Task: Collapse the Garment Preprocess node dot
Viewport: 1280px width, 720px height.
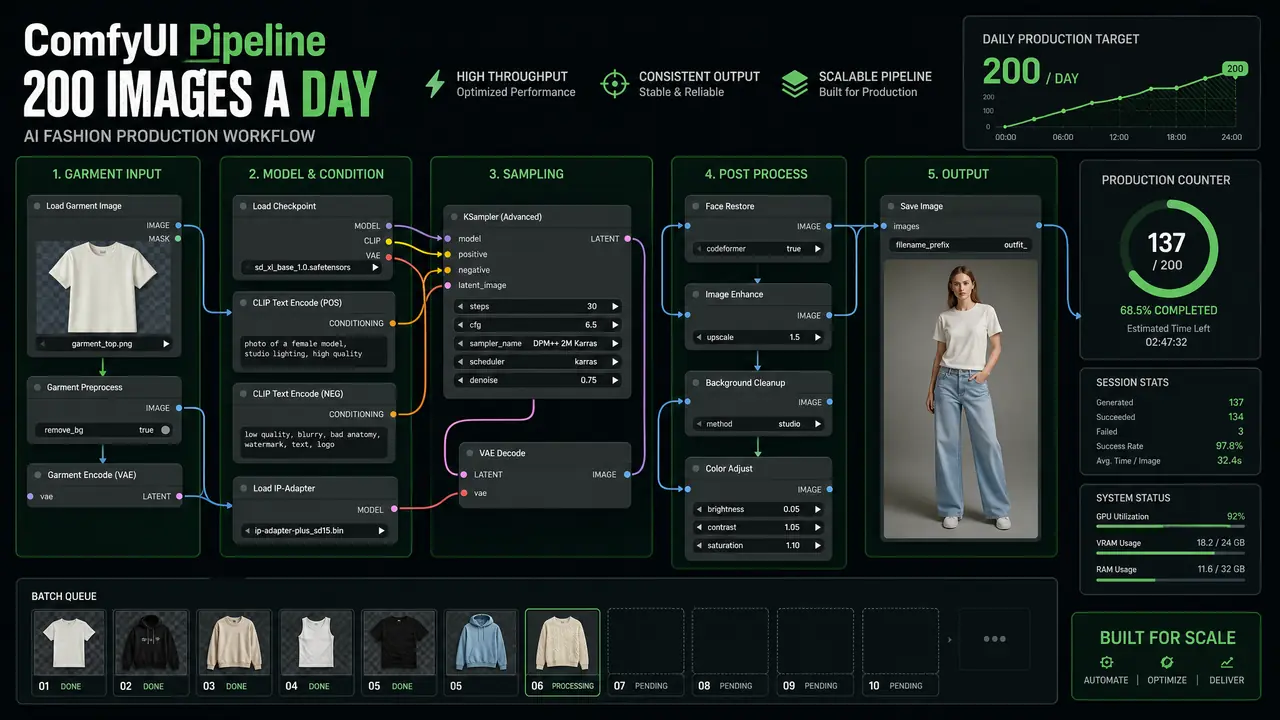Action: tap(36, 387)
